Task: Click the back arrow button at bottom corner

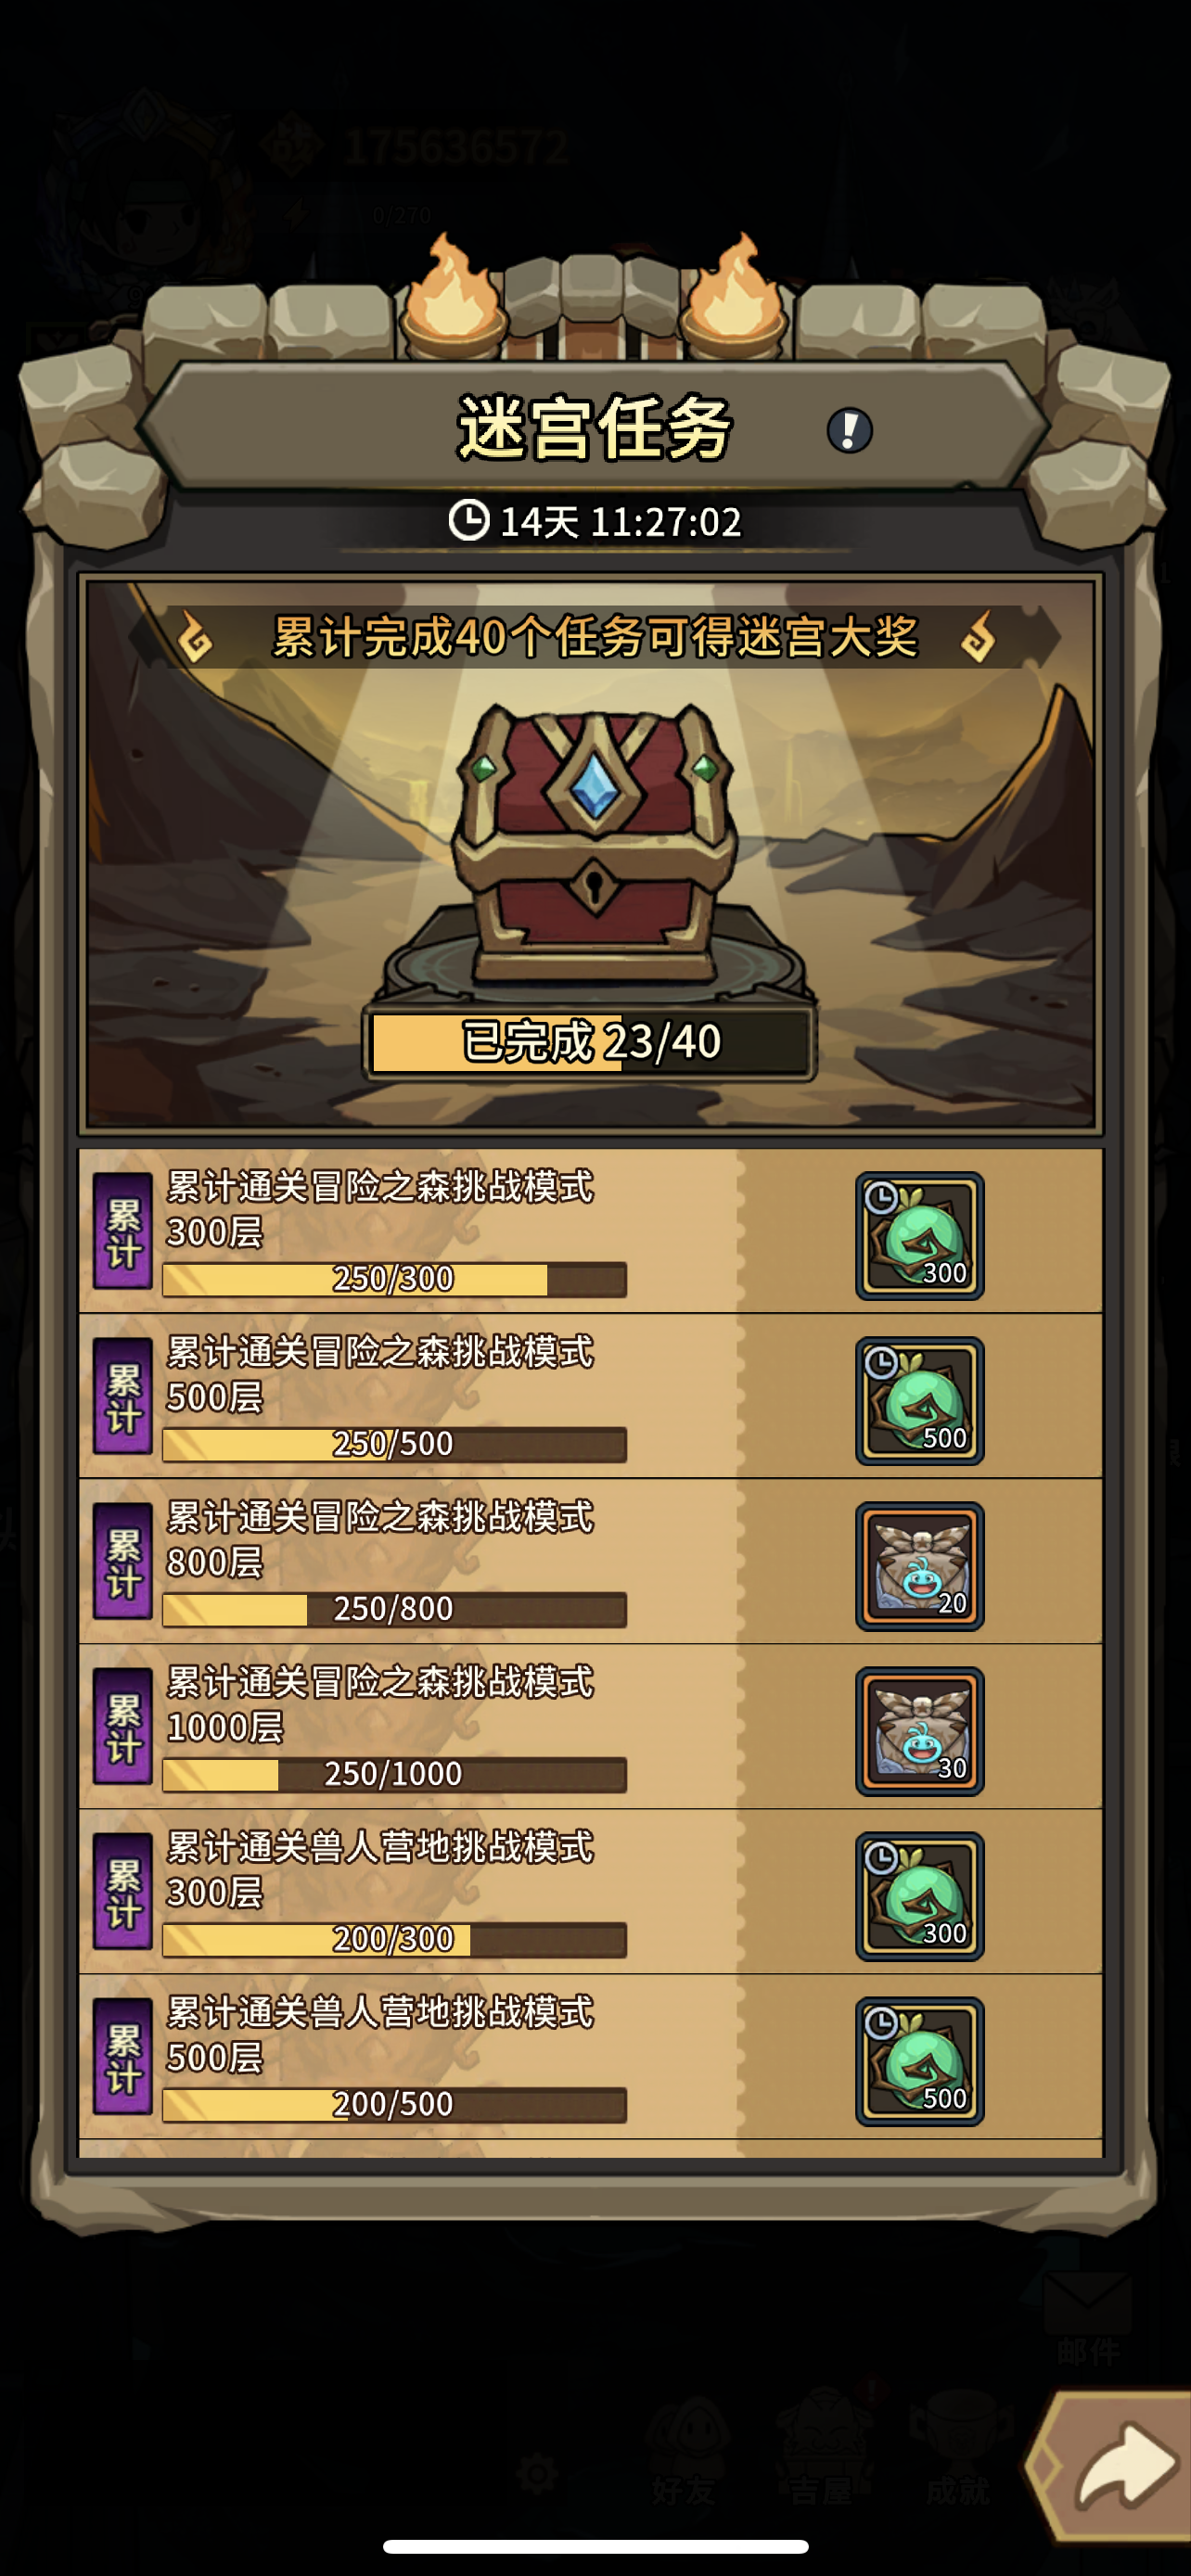Action: pos(1112,2466)
